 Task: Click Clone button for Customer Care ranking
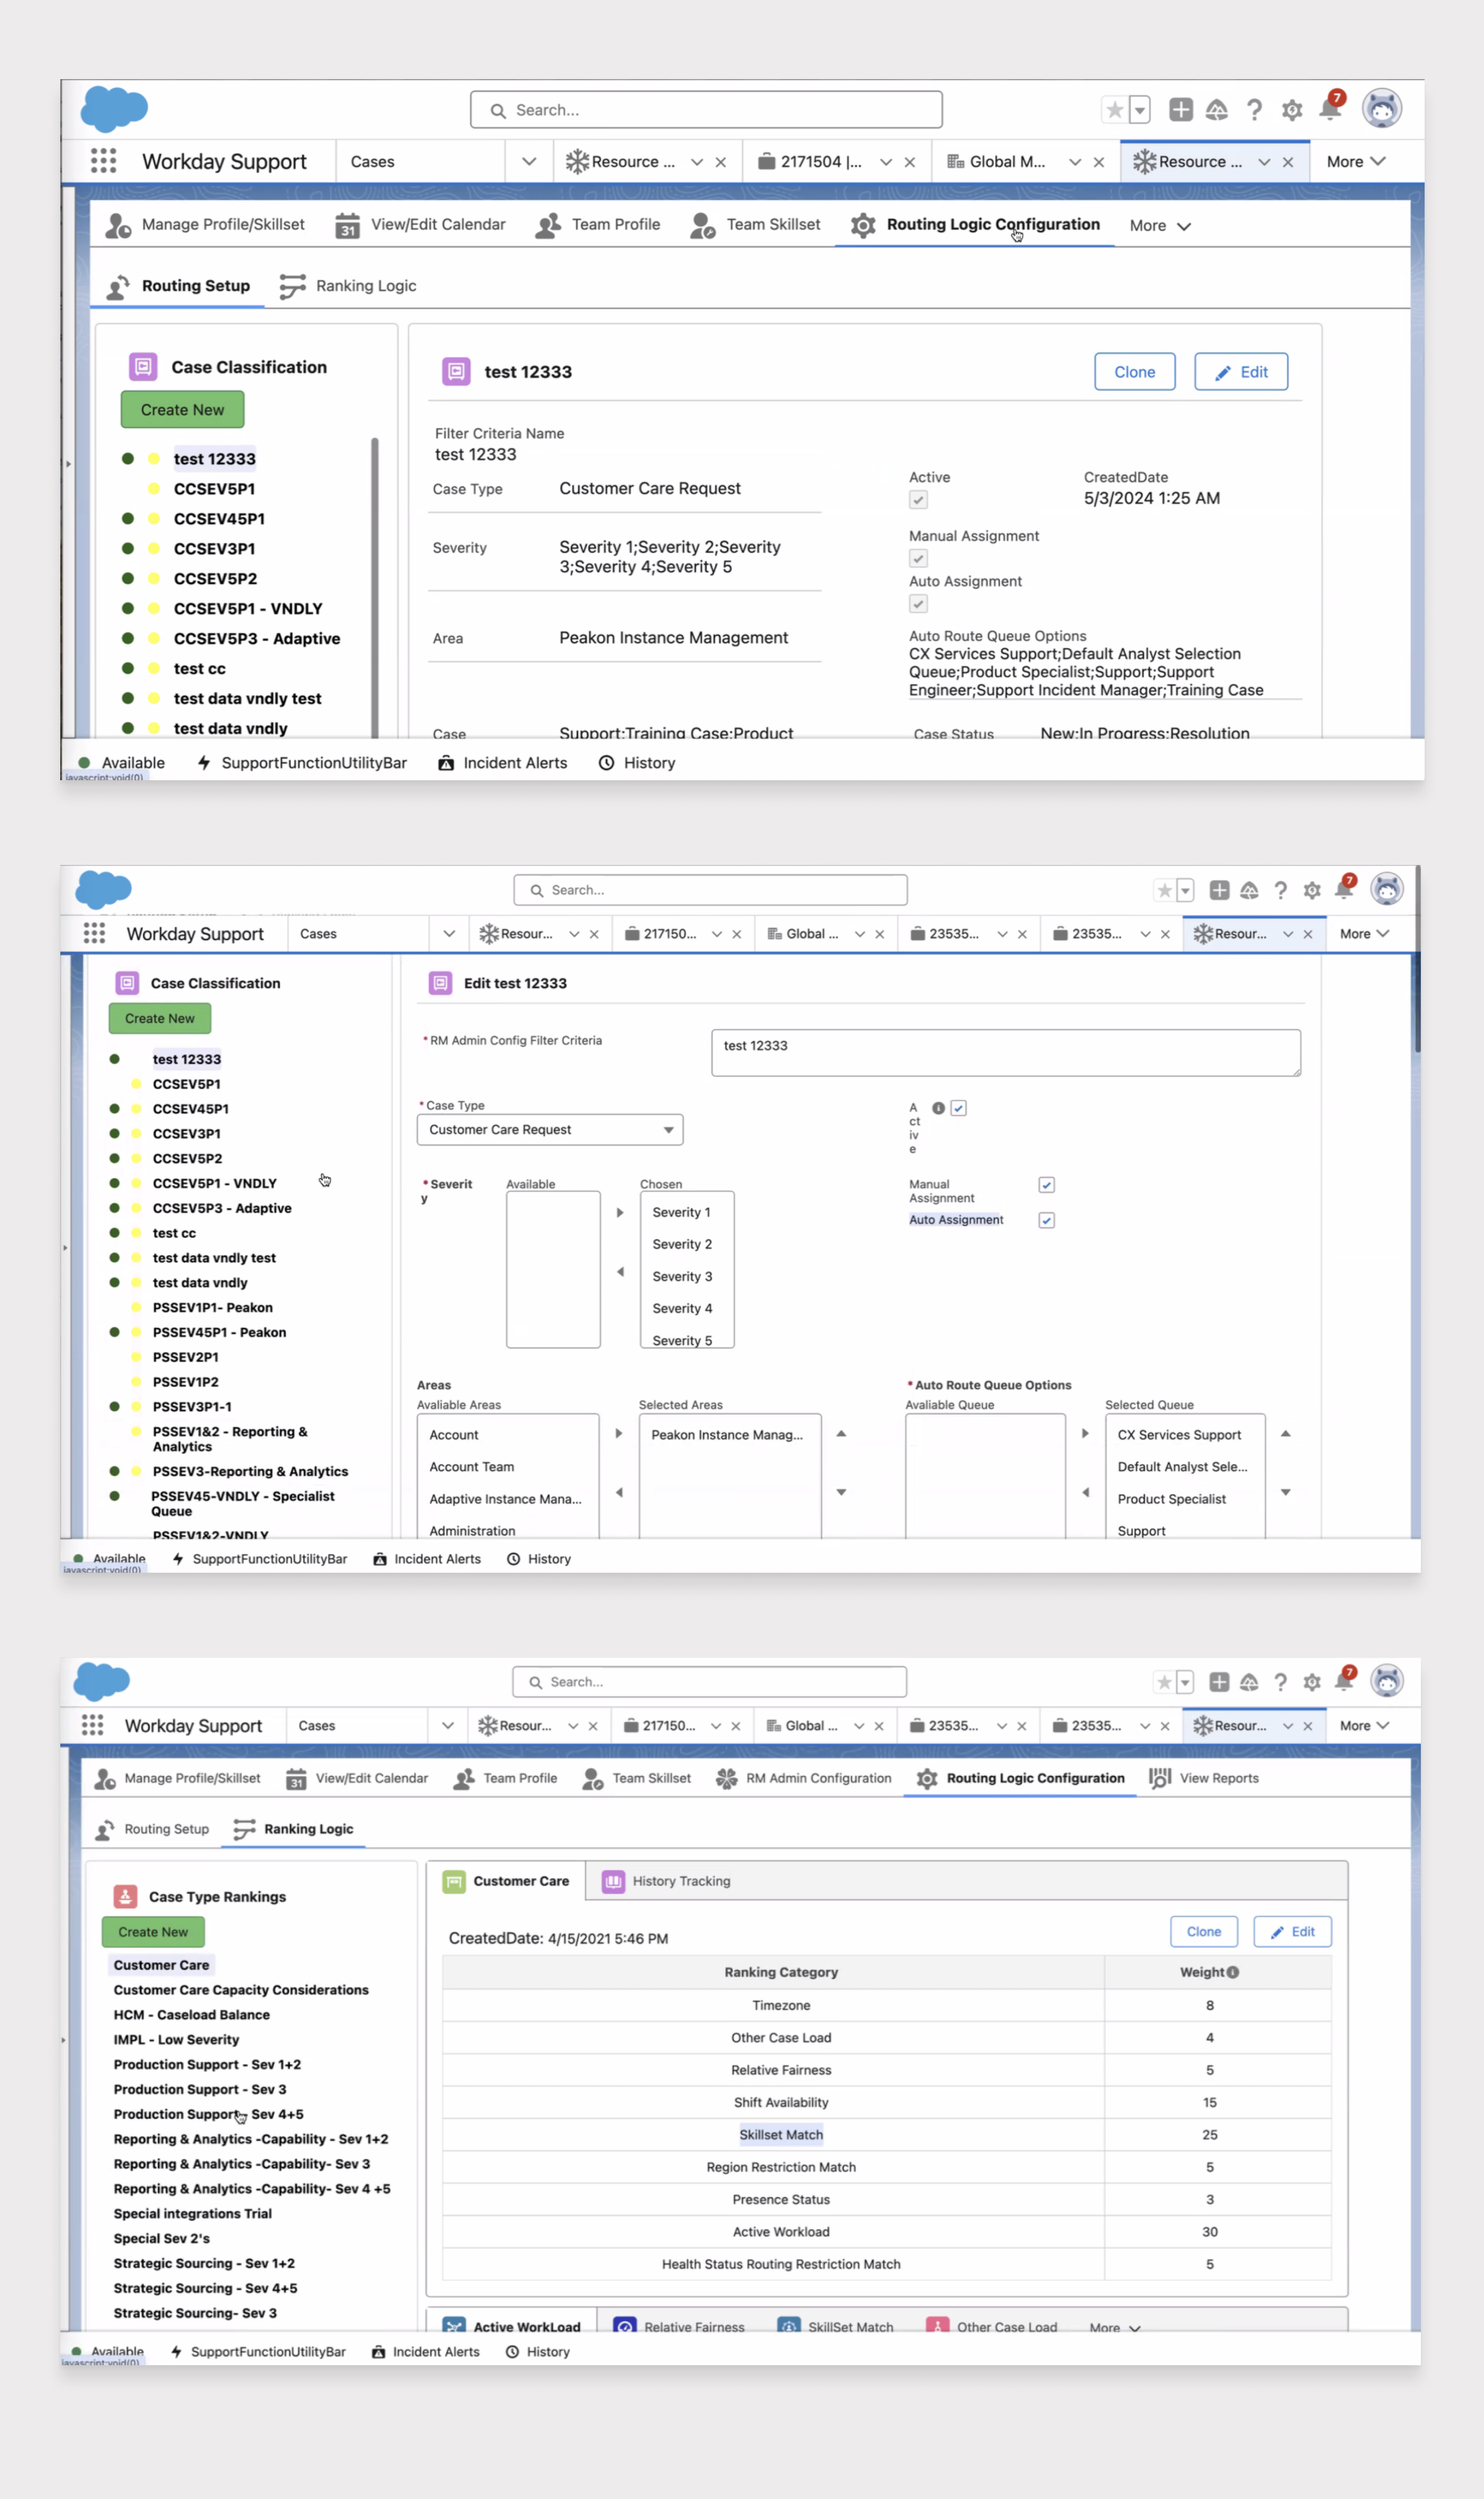1203,1932
